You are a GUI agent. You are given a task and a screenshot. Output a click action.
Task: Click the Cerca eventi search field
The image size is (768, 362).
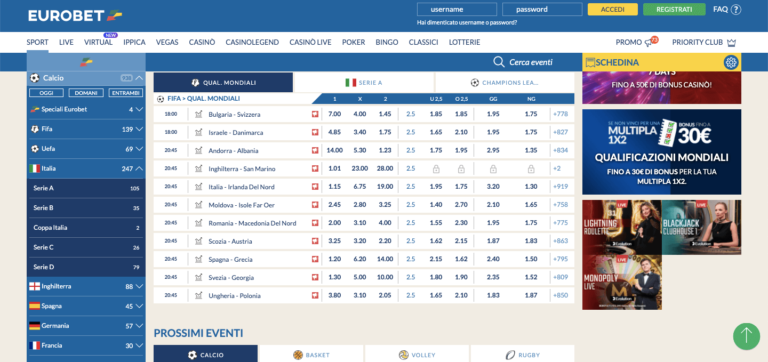pos(531,62)
